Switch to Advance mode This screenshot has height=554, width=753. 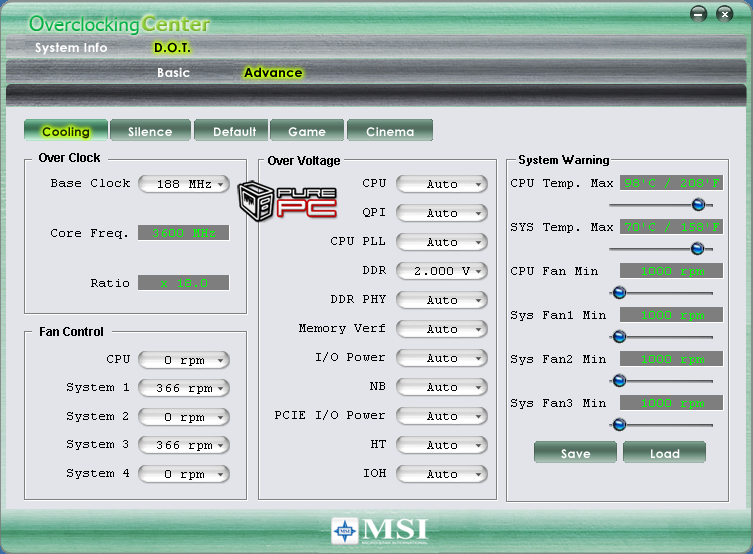273,72
